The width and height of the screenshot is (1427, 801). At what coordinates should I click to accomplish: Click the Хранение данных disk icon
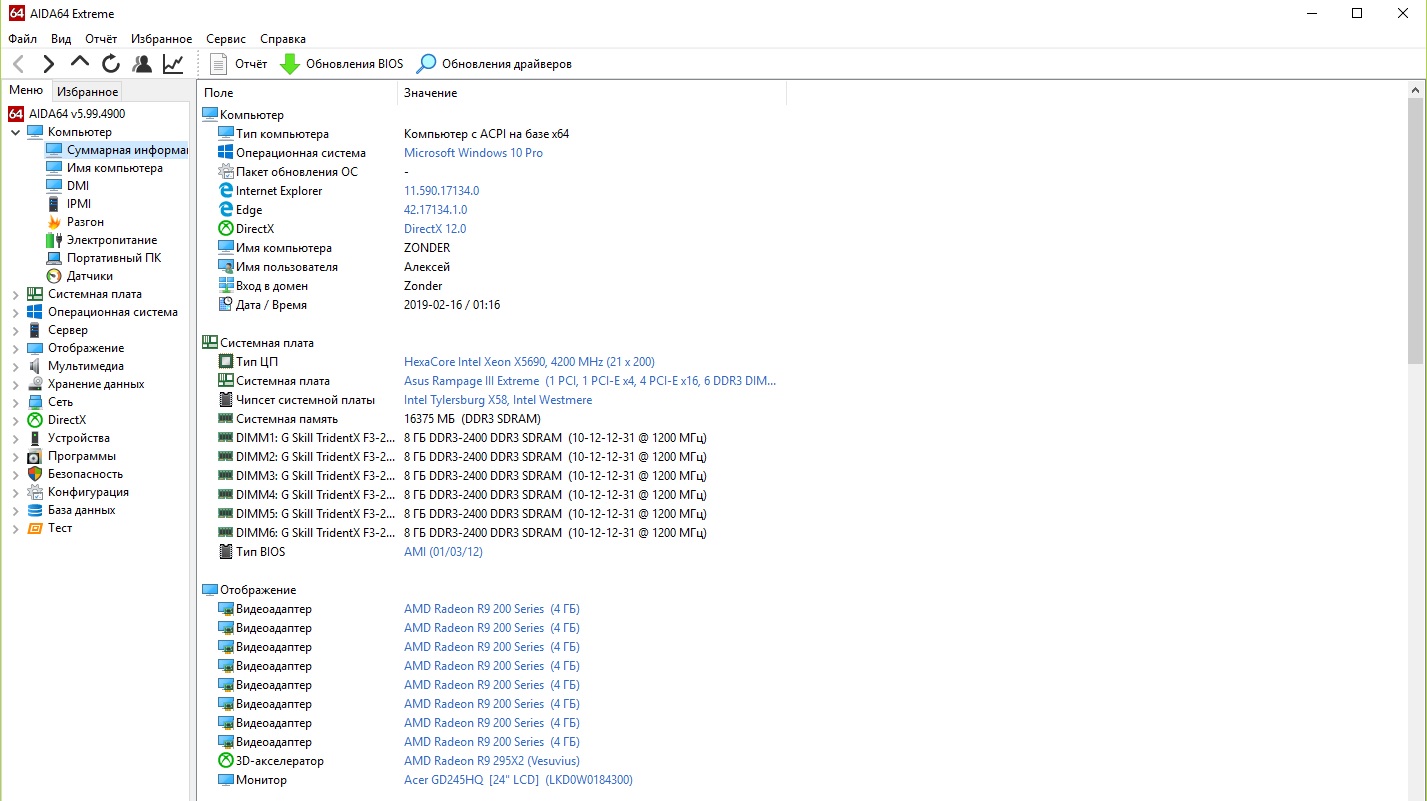click(x=35, y=384)
